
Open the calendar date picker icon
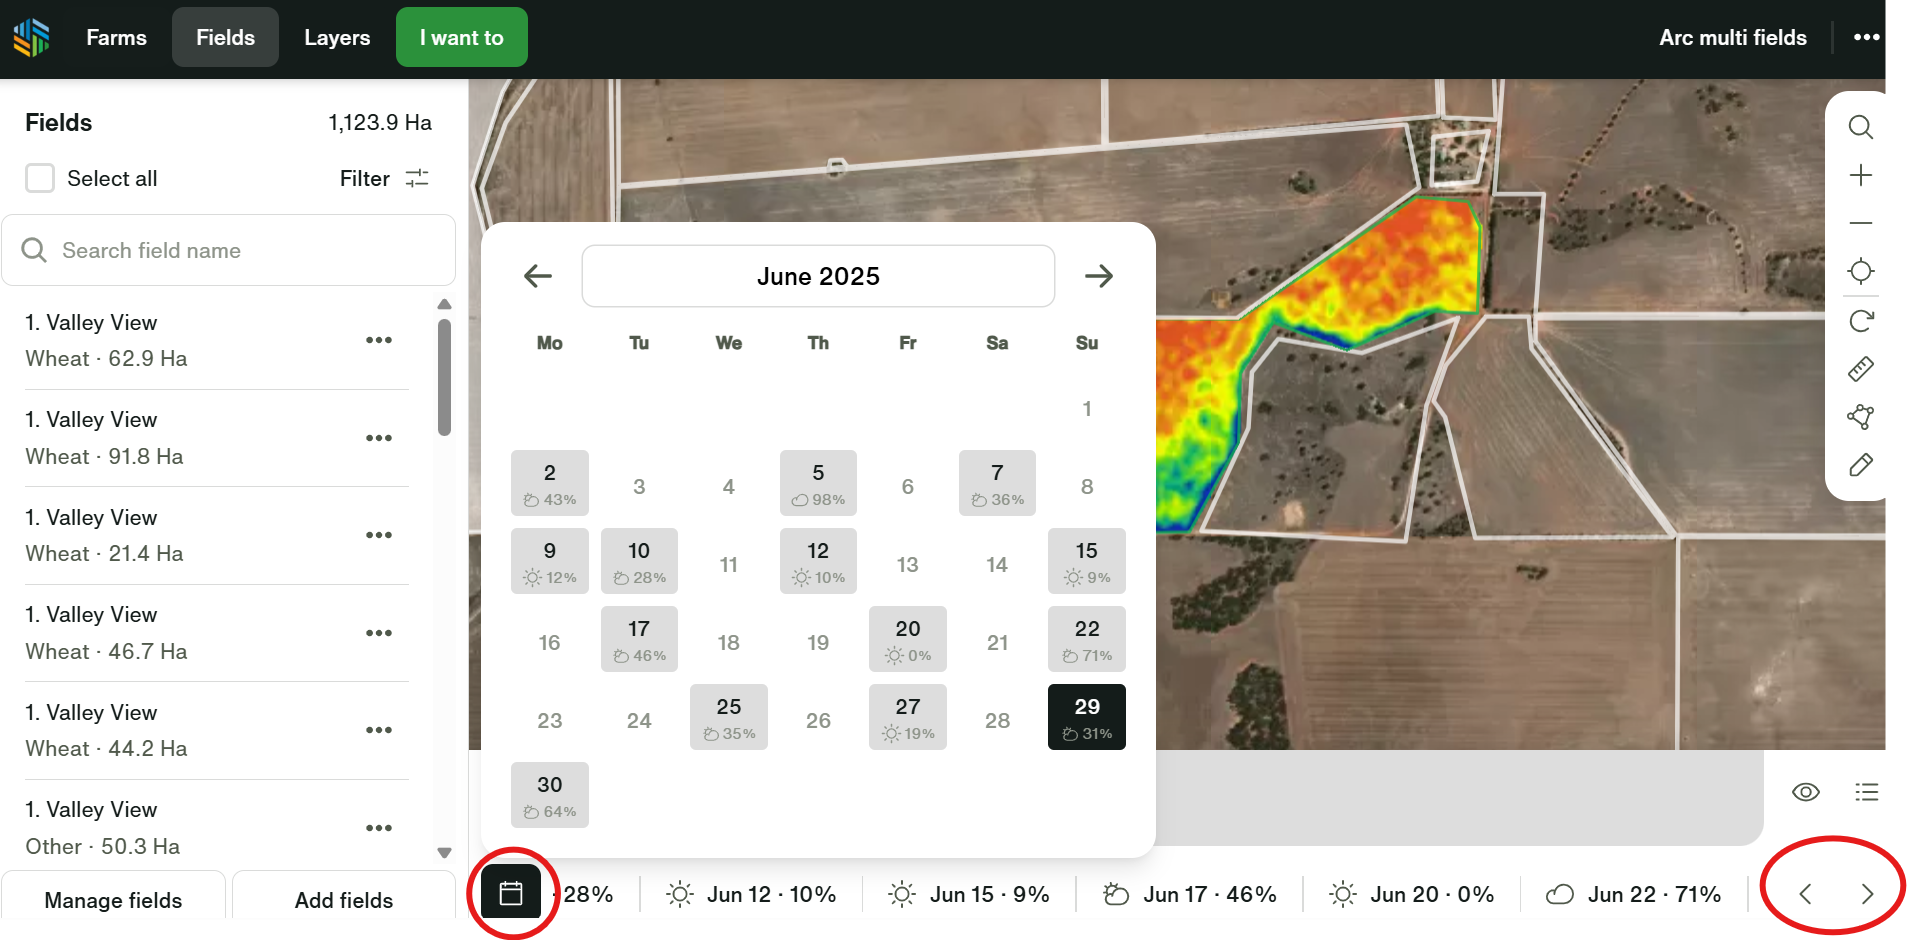point(511,893)
